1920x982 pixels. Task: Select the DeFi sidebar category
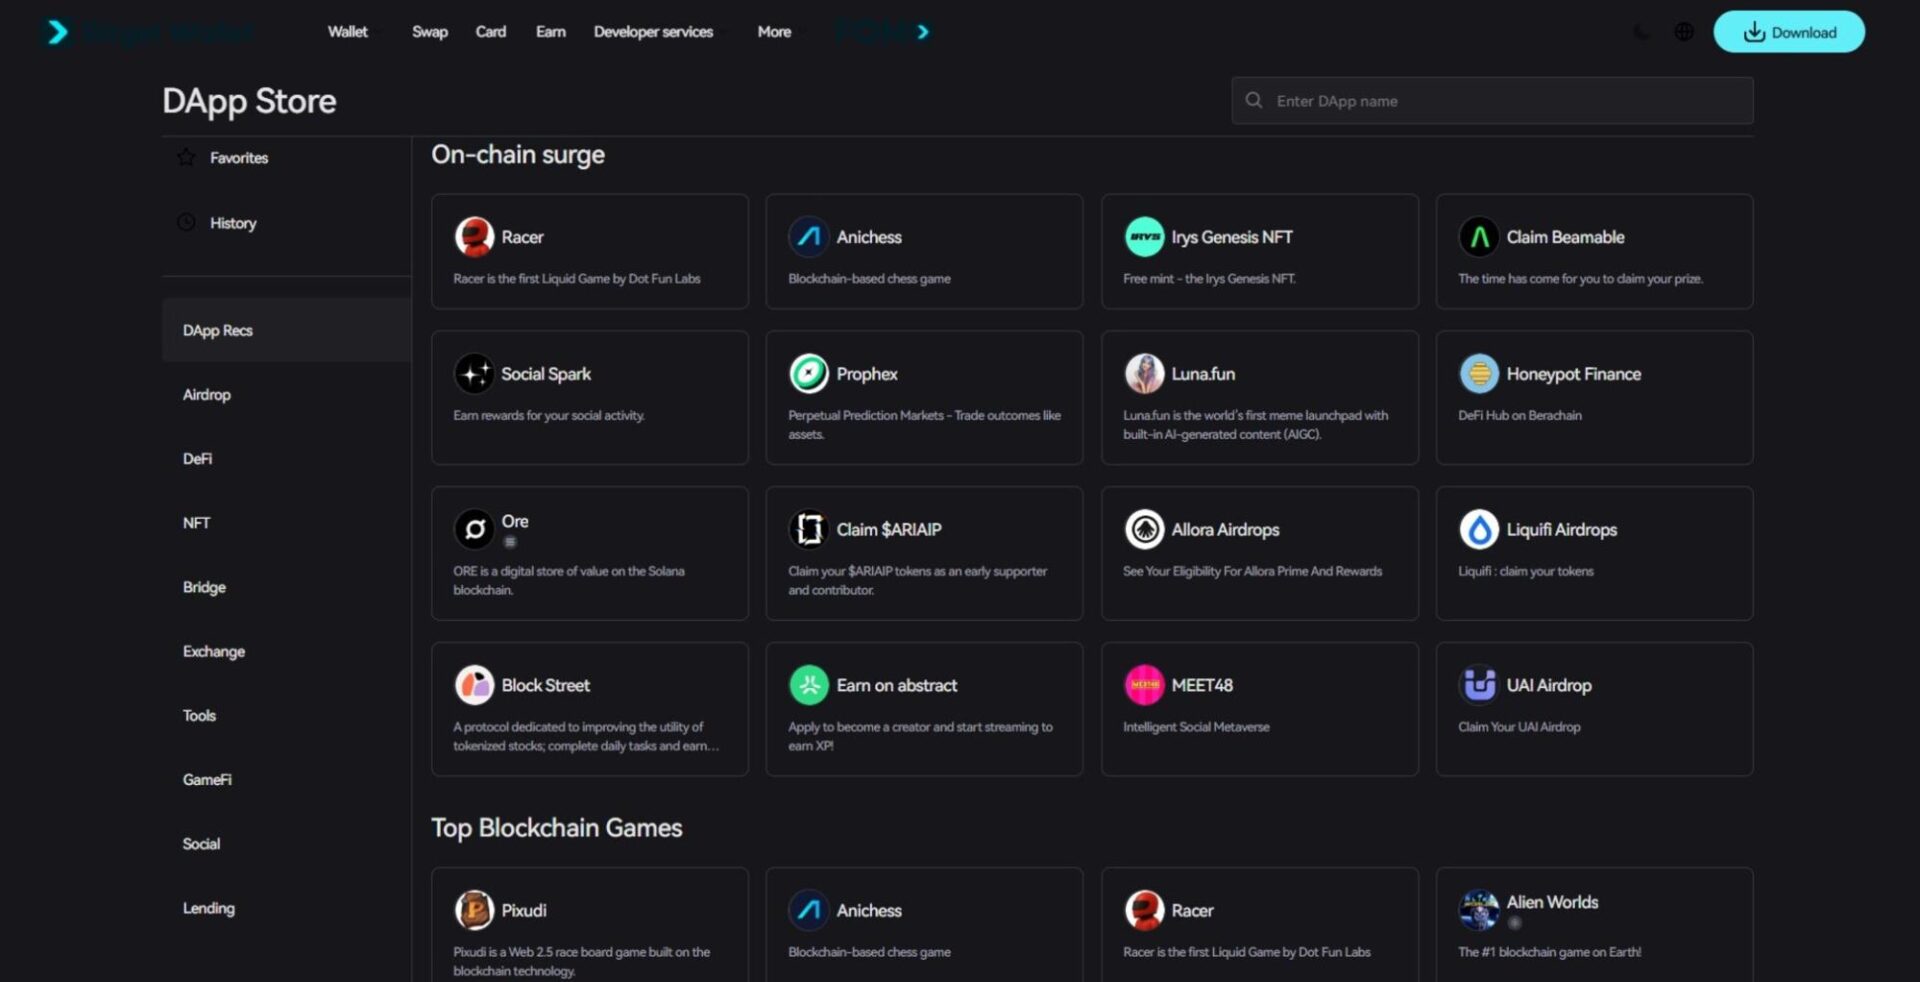[198, 458]
